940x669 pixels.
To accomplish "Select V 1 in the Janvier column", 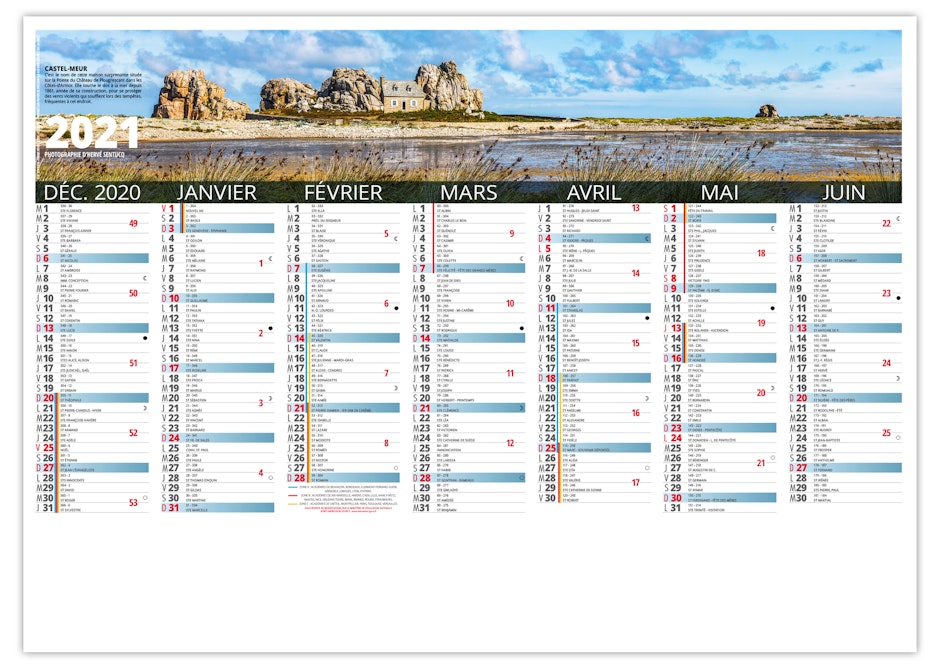I will coord(218,208).
